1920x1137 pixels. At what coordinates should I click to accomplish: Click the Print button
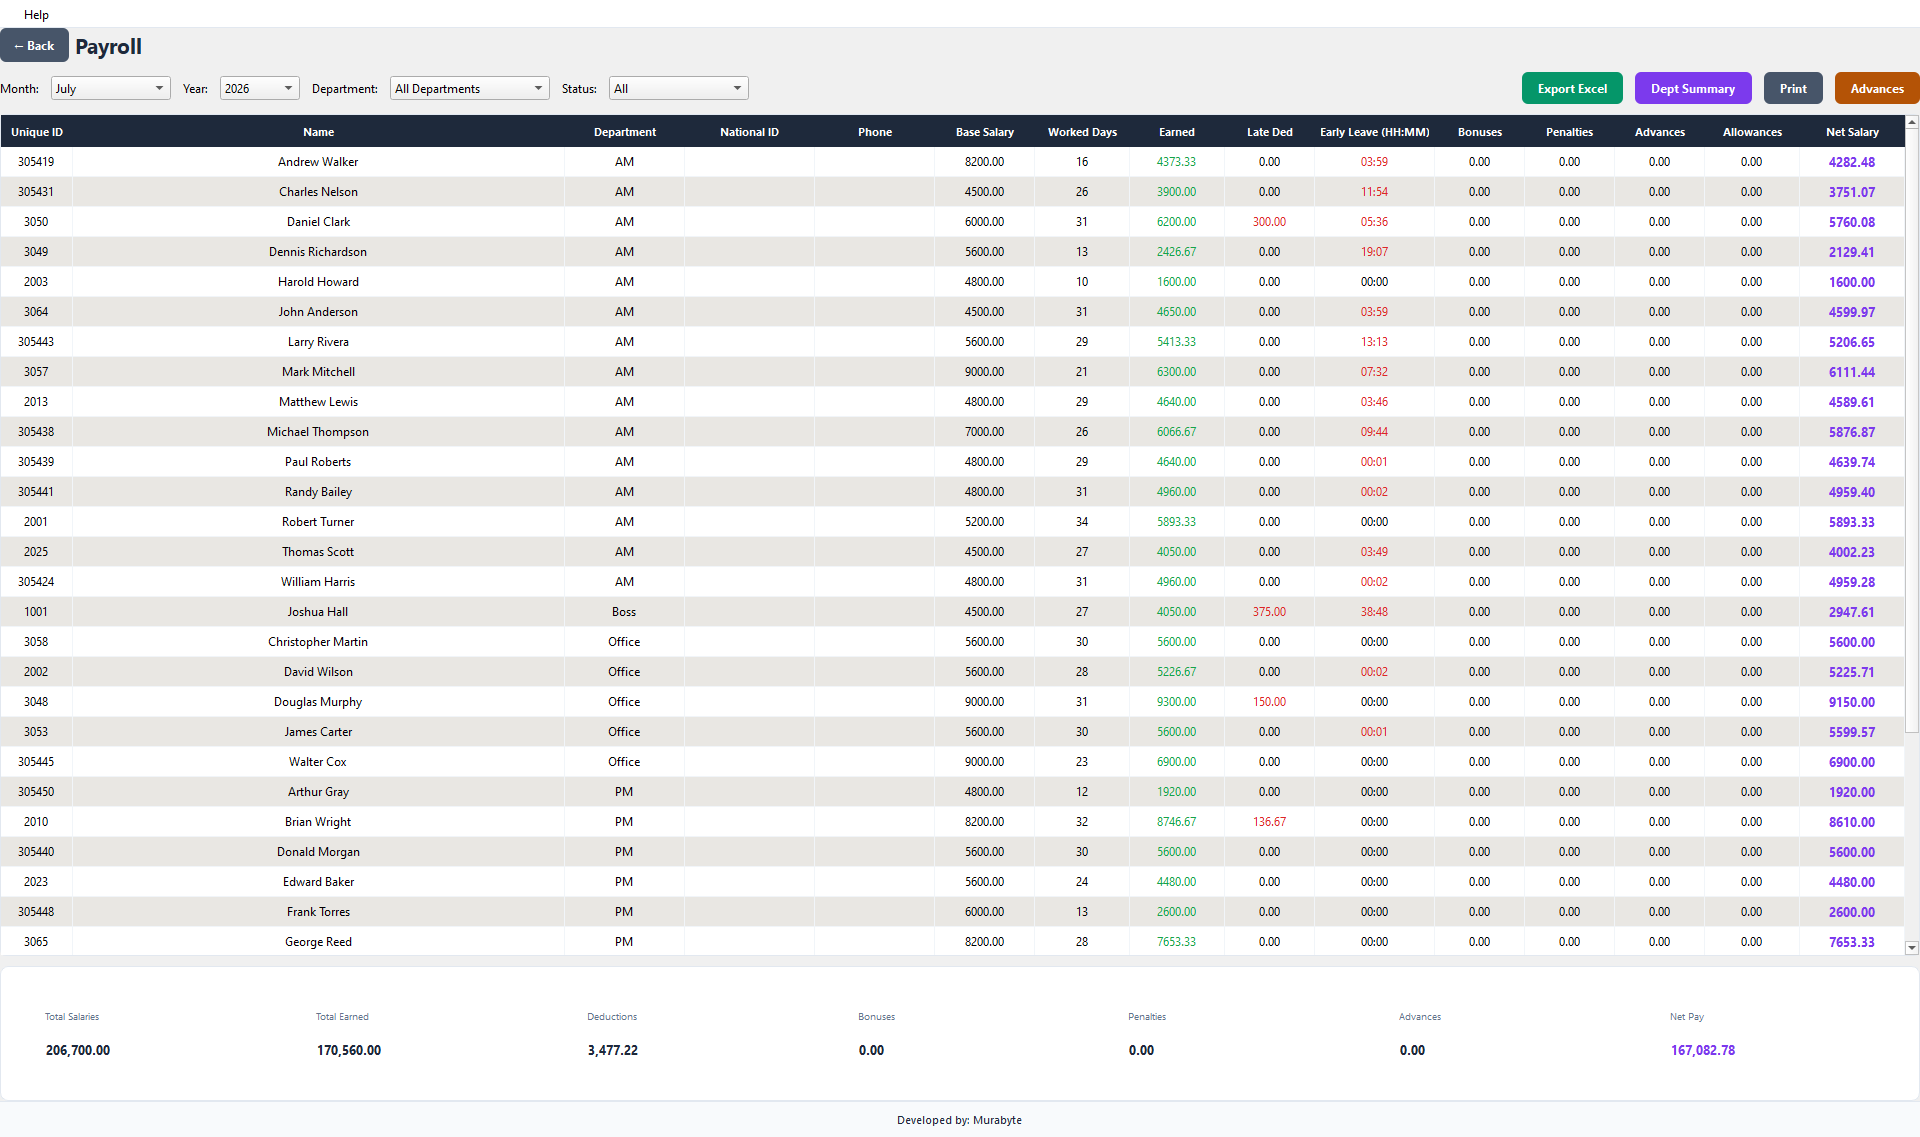pos(1793,88)
